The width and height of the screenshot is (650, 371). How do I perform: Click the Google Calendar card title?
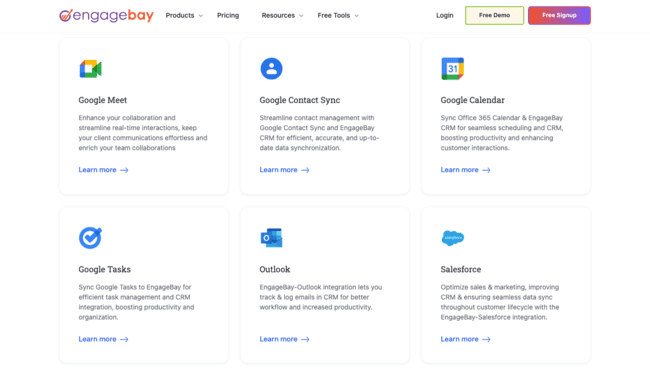click(x=473, y=100)
